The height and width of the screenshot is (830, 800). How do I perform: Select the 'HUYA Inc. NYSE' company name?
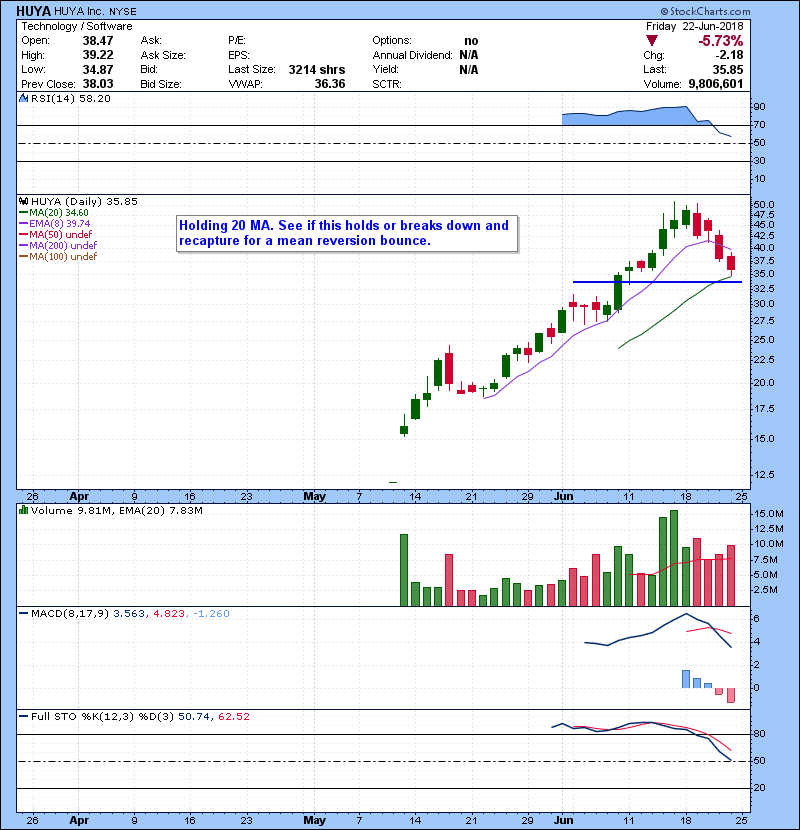click(x=95, y=12)
